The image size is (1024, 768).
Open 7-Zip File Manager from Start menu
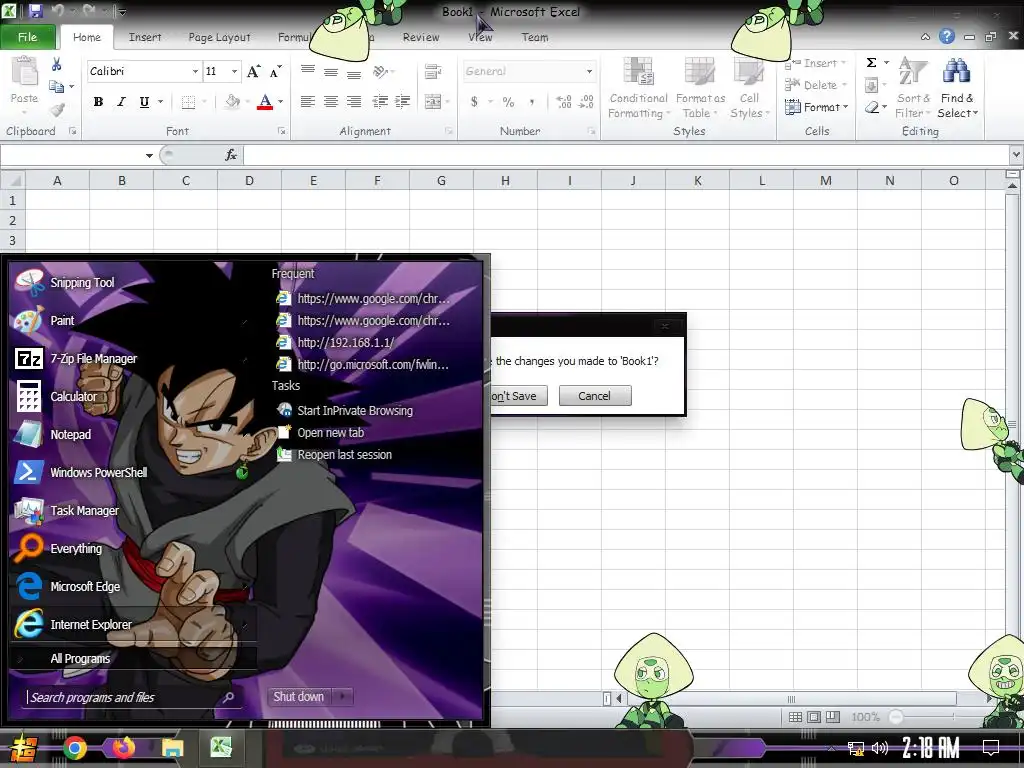[x=77, y=359]
